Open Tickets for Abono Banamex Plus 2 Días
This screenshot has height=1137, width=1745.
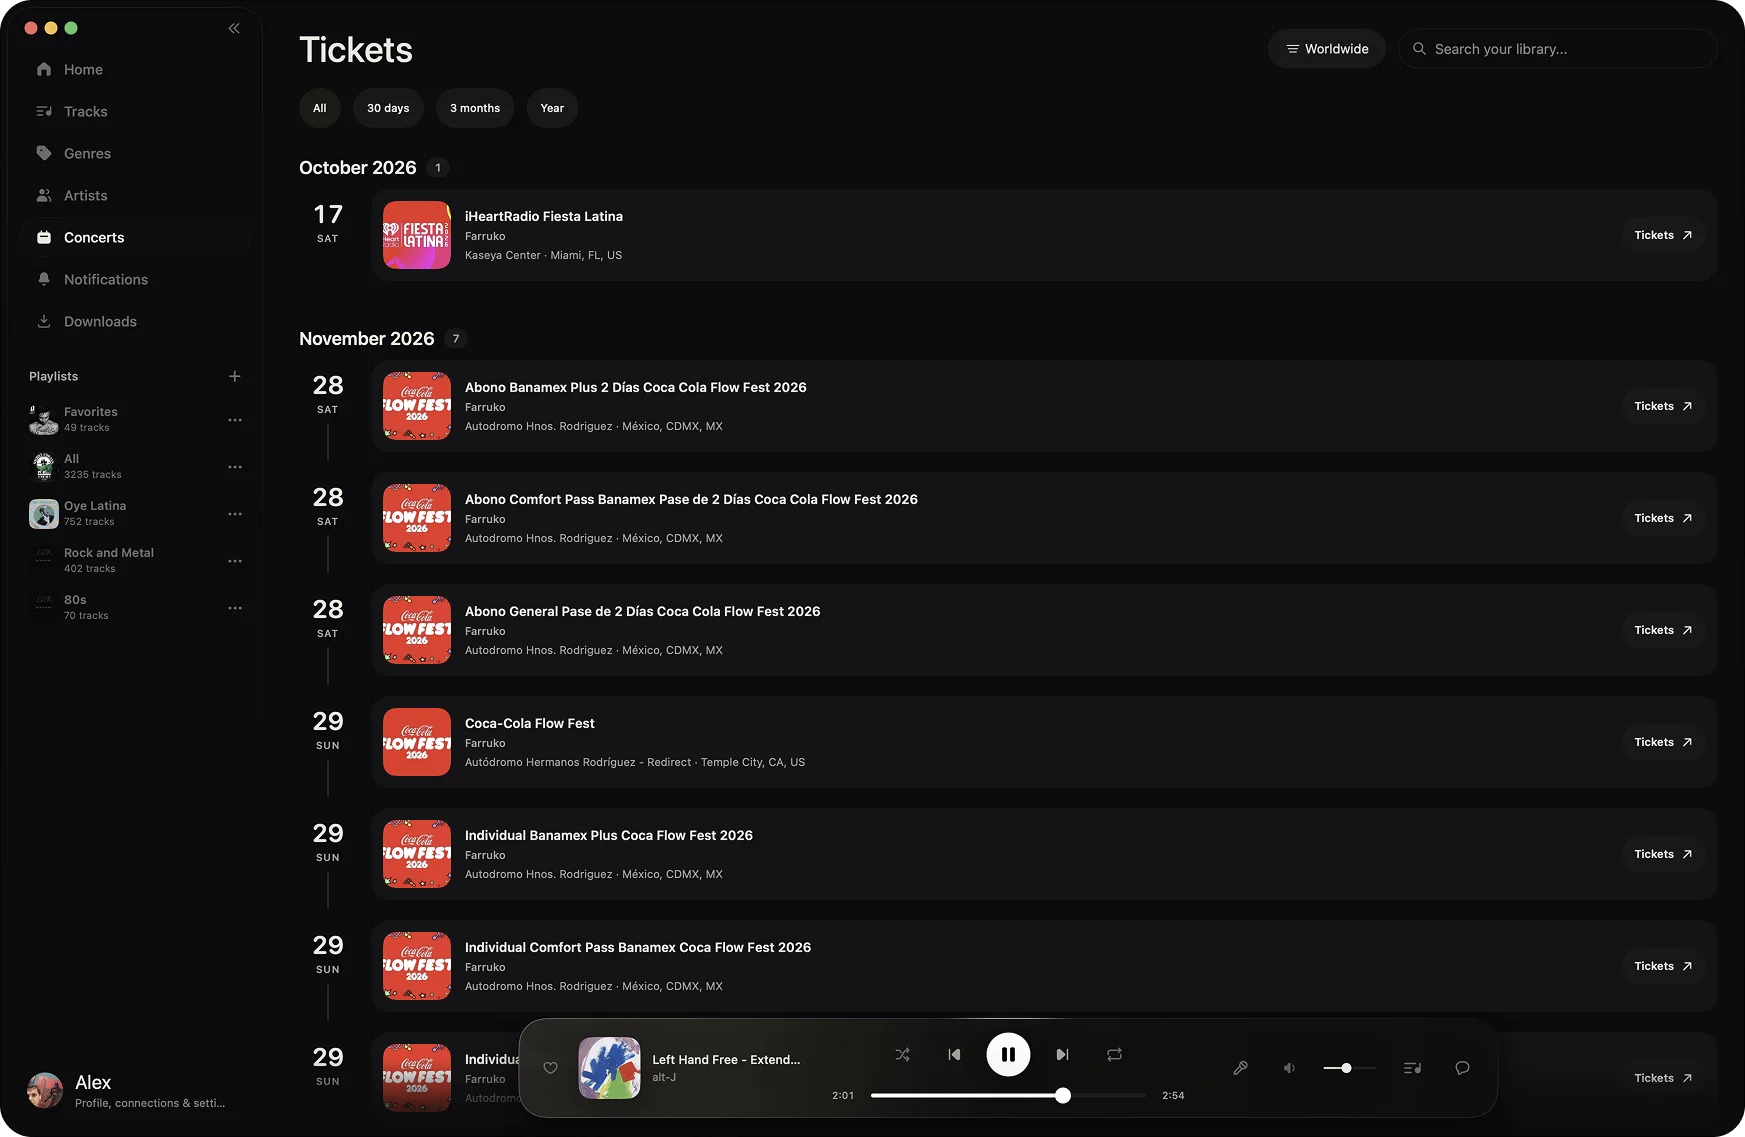(1663, 406)
